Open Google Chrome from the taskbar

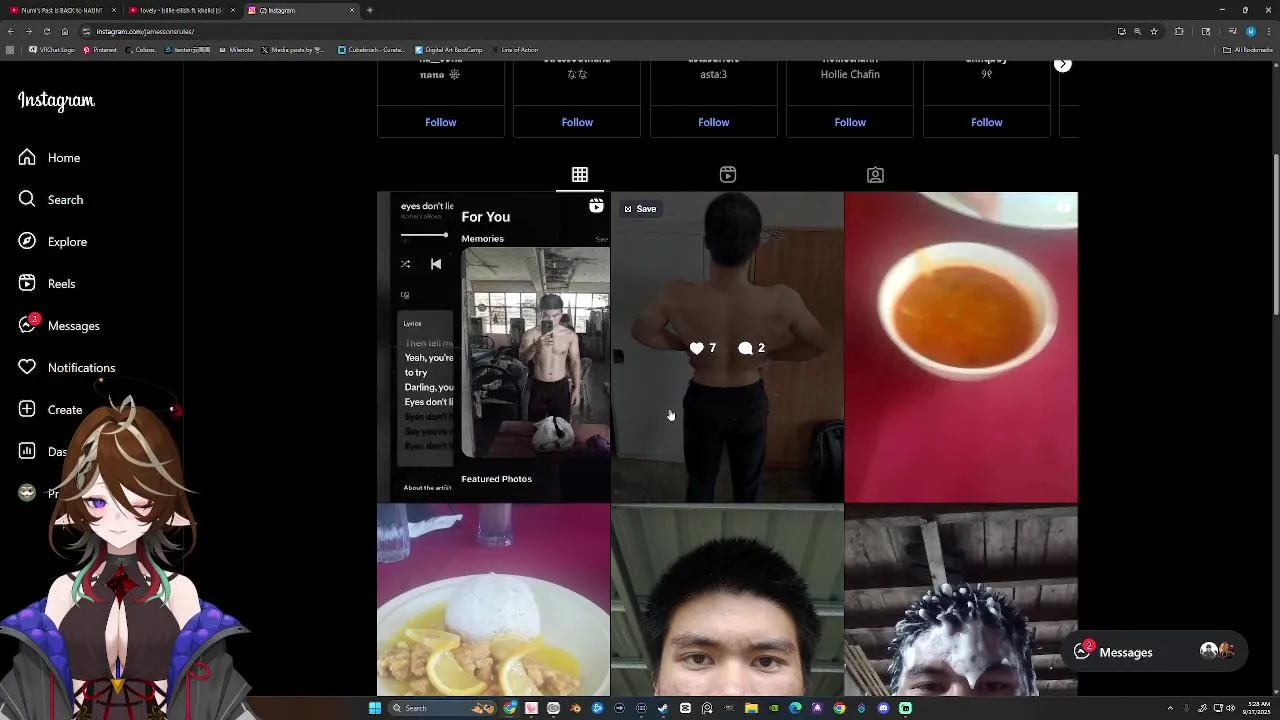tap(840, 708)
